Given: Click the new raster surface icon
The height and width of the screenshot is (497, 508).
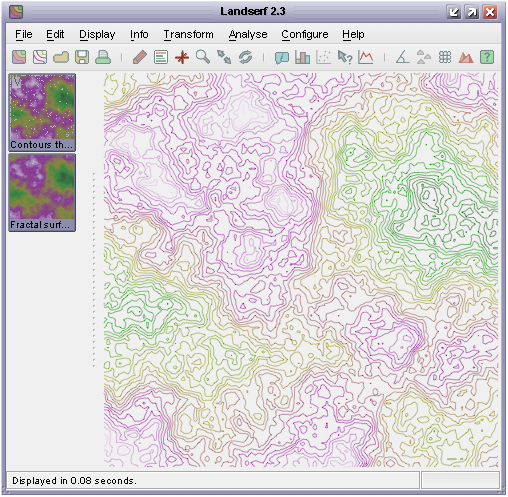Looking at the screenshot, I should pos(19,57).
